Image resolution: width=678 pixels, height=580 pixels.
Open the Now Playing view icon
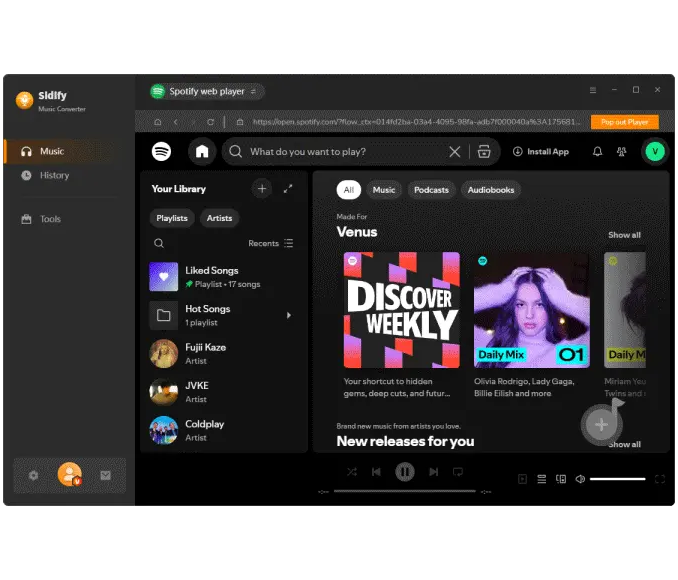[x=522, y=479]
